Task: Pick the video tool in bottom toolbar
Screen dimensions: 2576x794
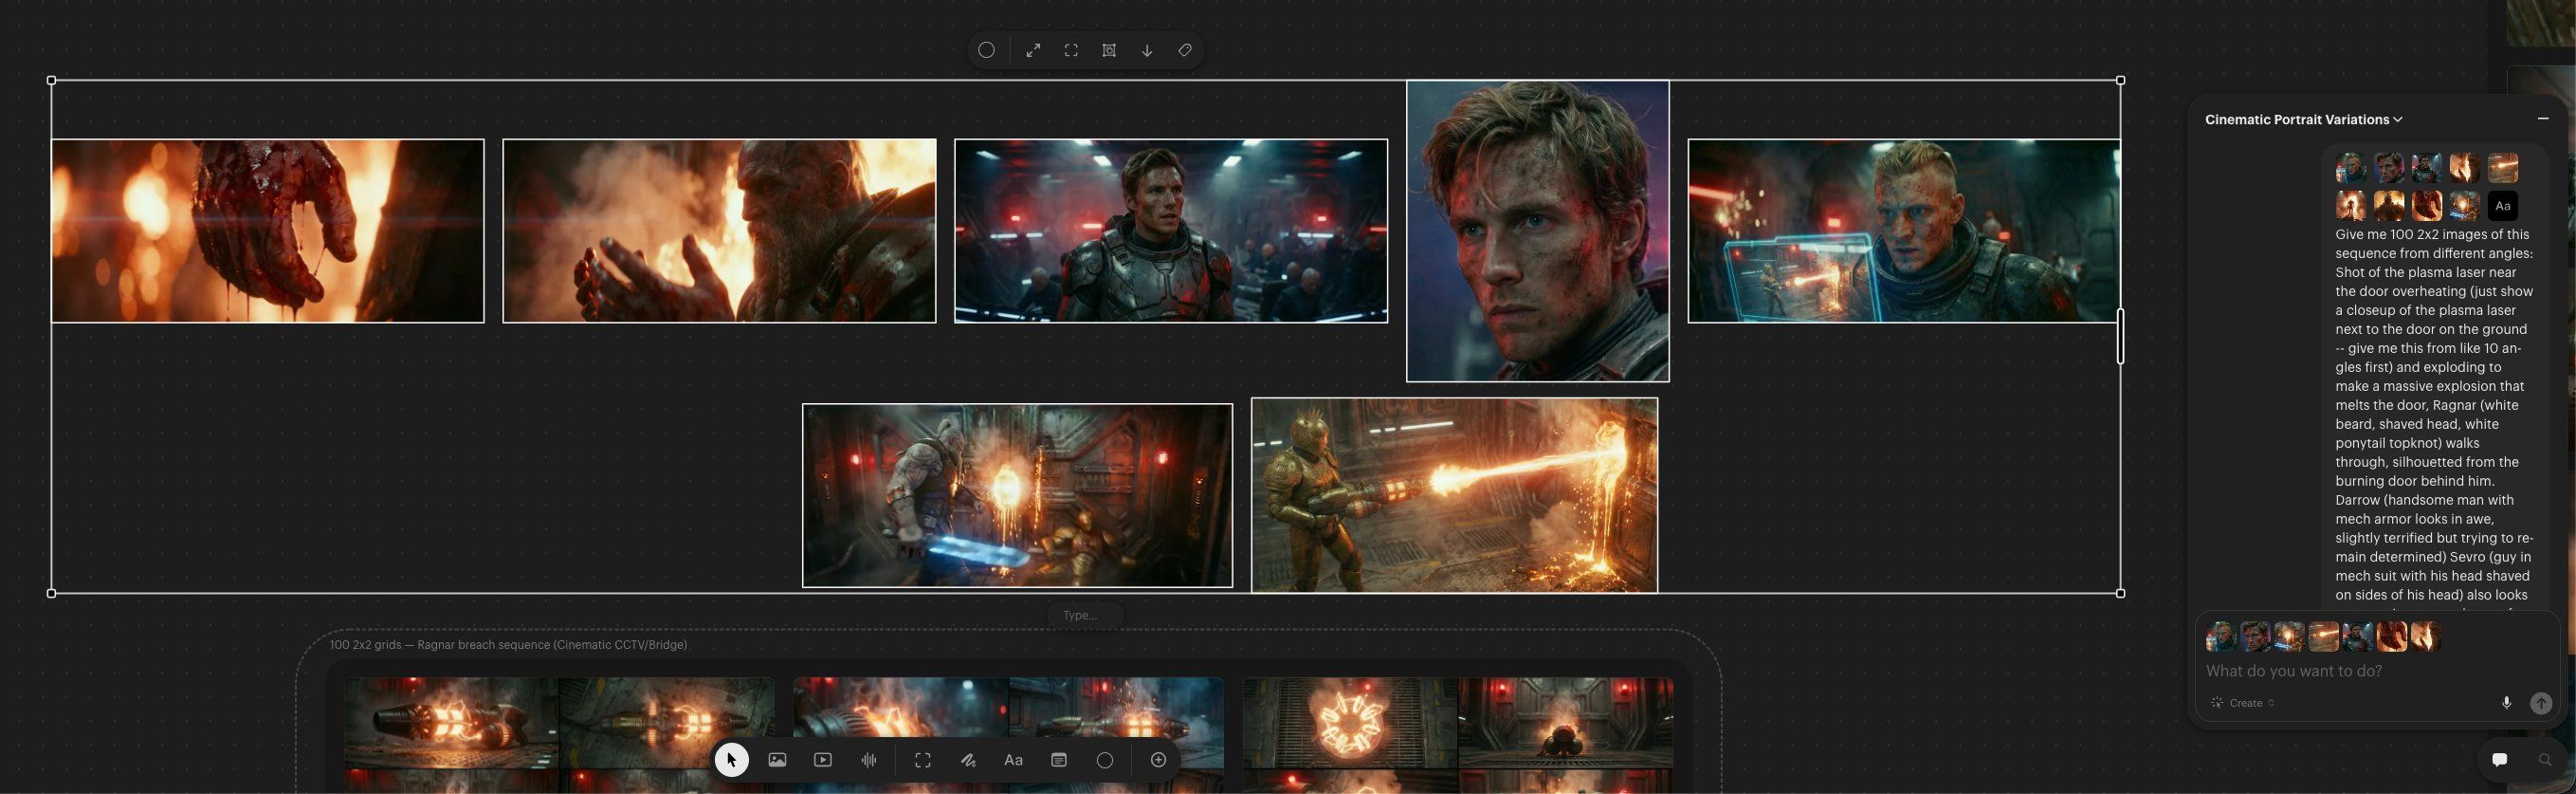Action: coord(823,760)
